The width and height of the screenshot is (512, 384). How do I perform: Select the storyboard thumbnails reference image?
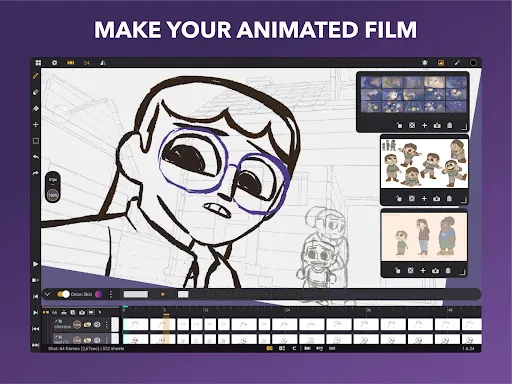tap(413, 94)
